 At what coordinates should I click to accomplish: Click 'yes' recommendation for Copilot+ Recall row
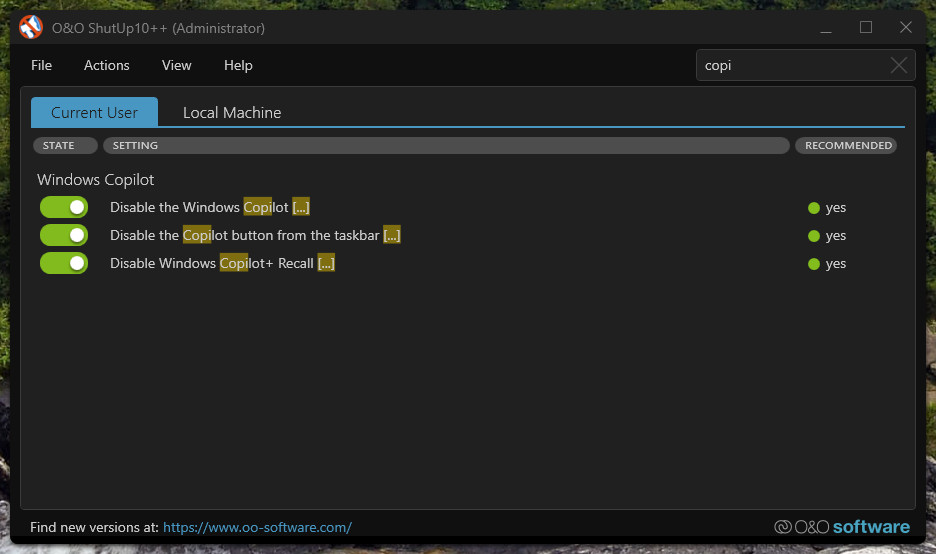[x=836, y=264]
